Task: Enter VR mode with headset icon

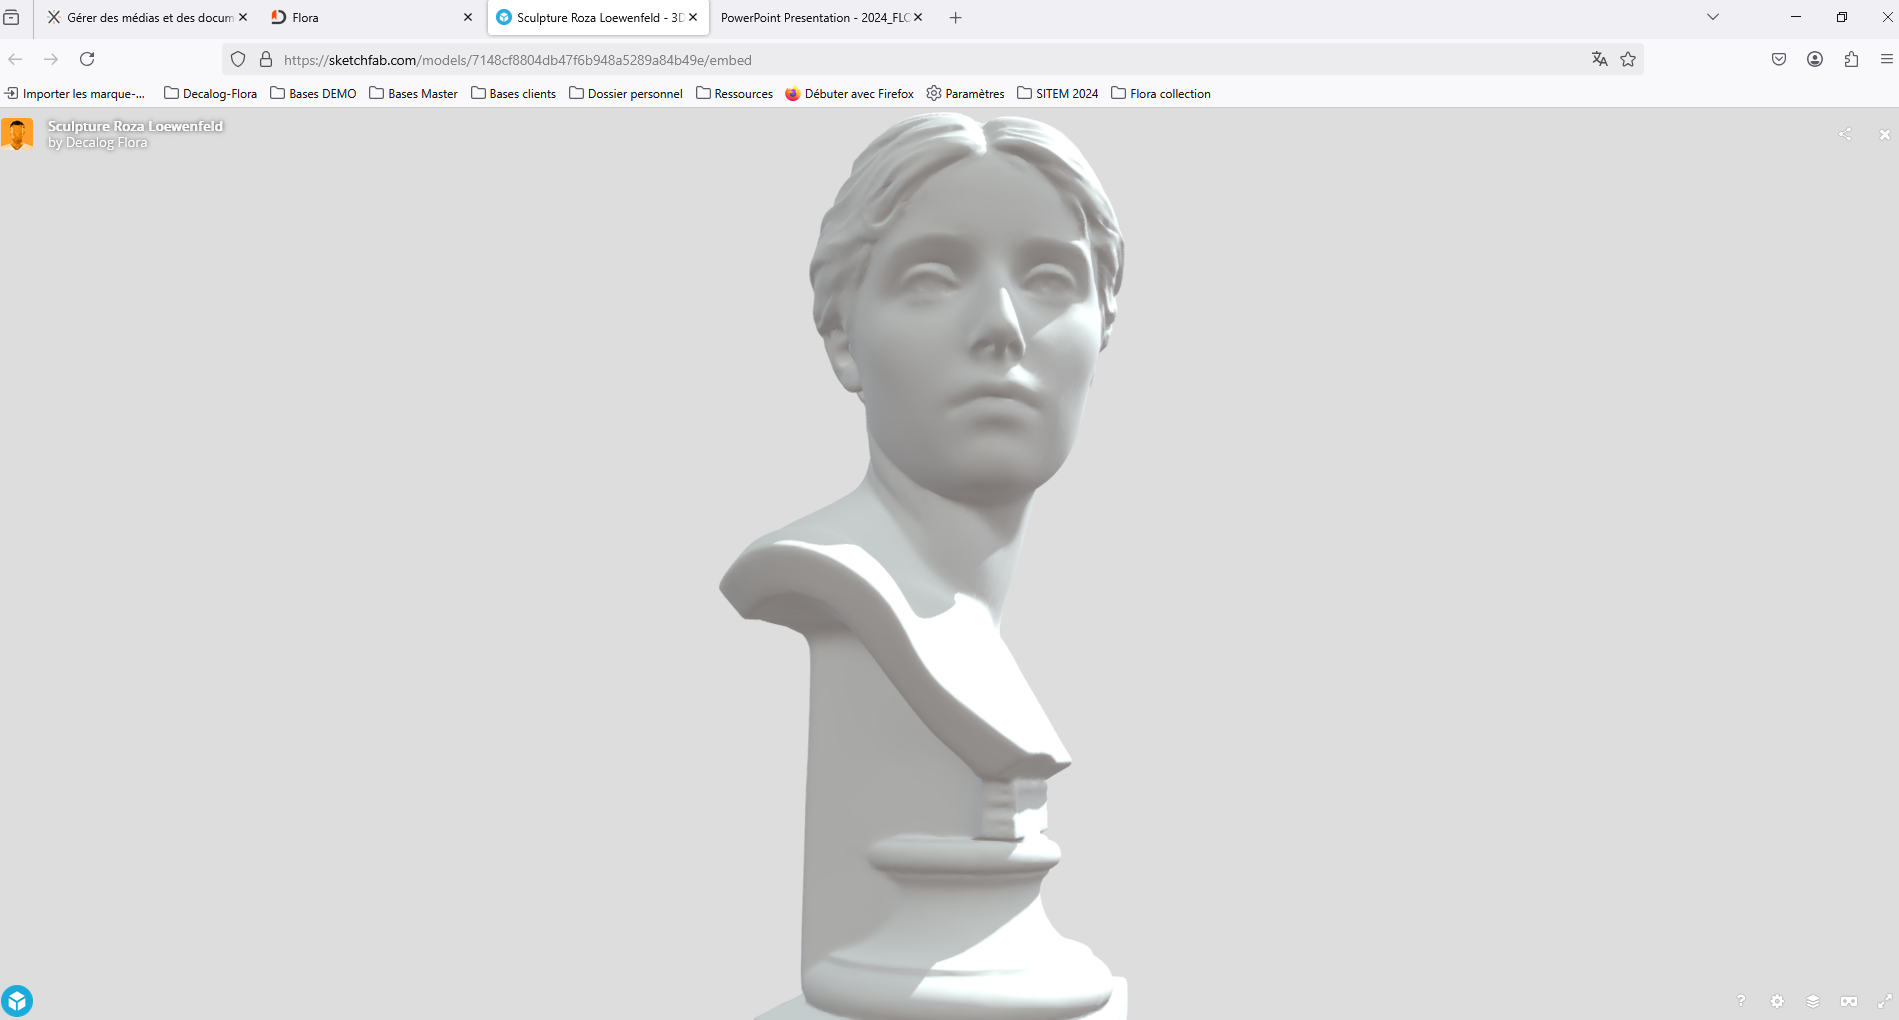Action: (x=1849, y=1001)
